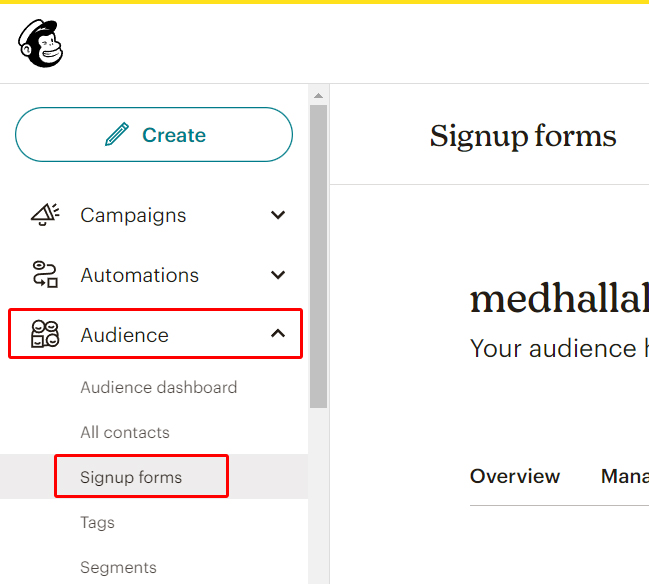649x584 pixels.
Task: Select Signup forms in sidebar
Action: [131, 477]
